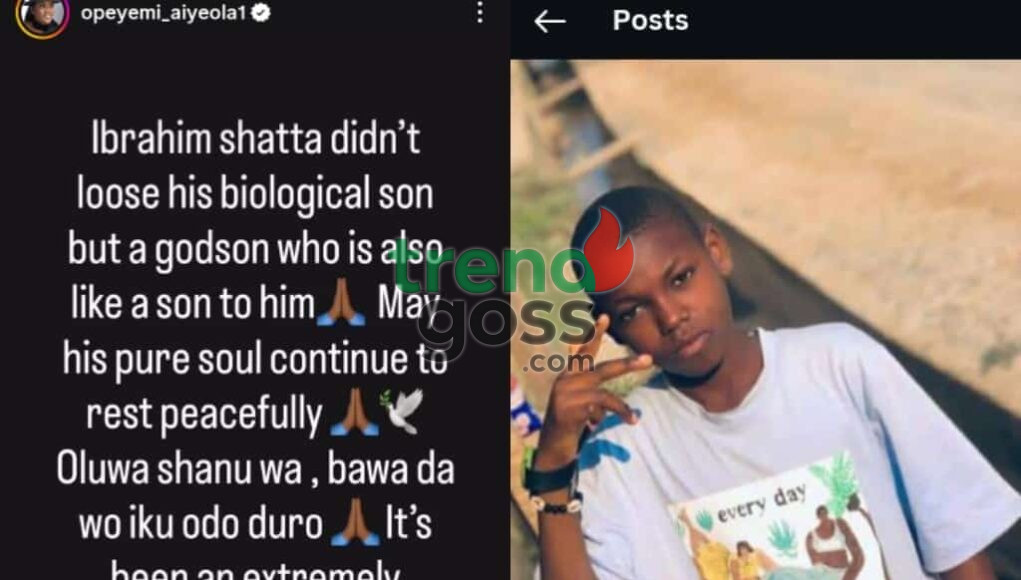Tap the "Ibrahim shatta didn't" story line

[255, 139]
